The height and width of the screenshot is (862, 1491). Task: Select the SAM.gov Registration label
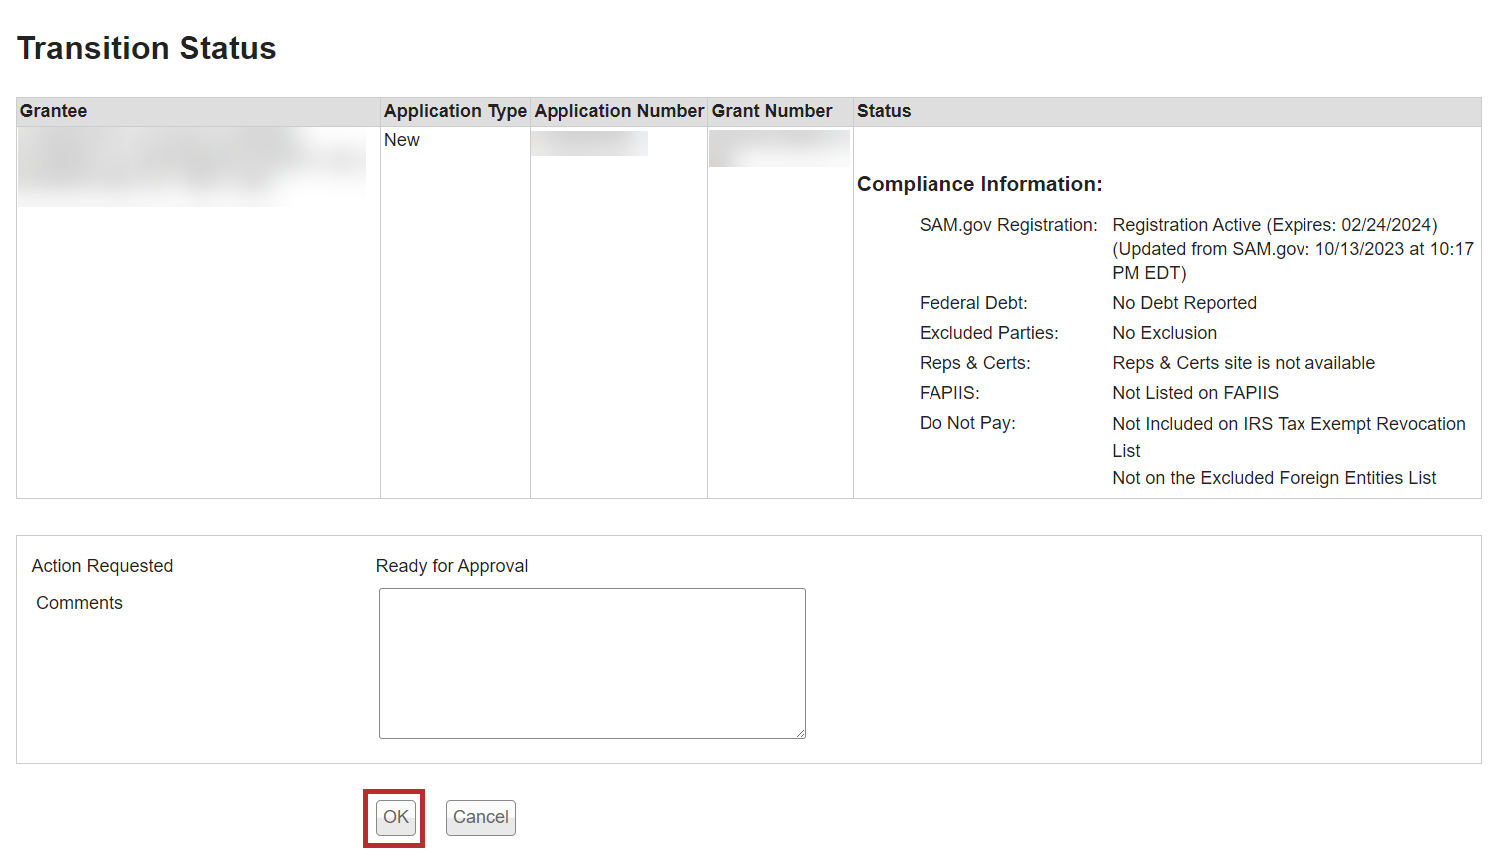tap(1008, 225)
